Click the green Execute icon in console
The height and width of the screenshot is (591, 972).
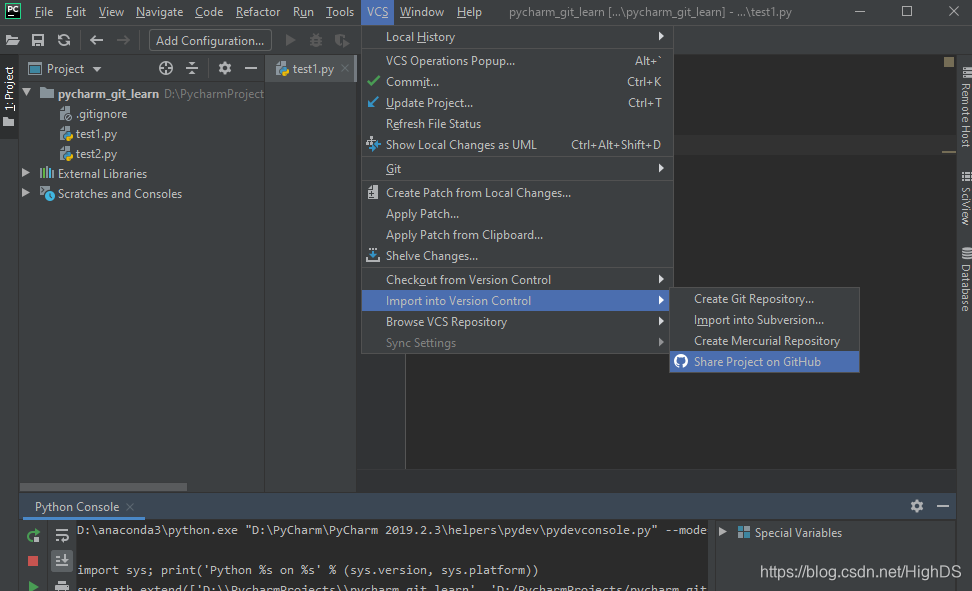[33, 585]
